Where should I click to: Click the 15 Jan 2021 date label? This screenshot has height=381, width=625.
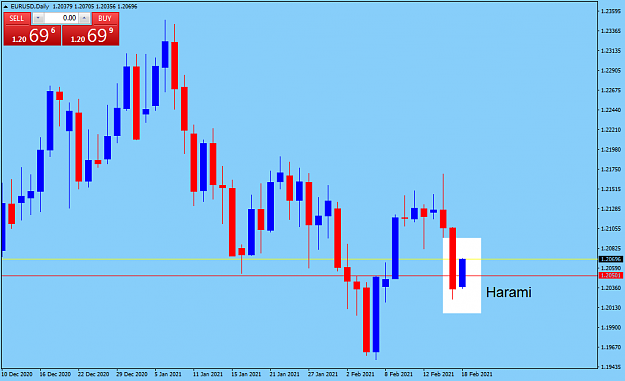[246, 374]
